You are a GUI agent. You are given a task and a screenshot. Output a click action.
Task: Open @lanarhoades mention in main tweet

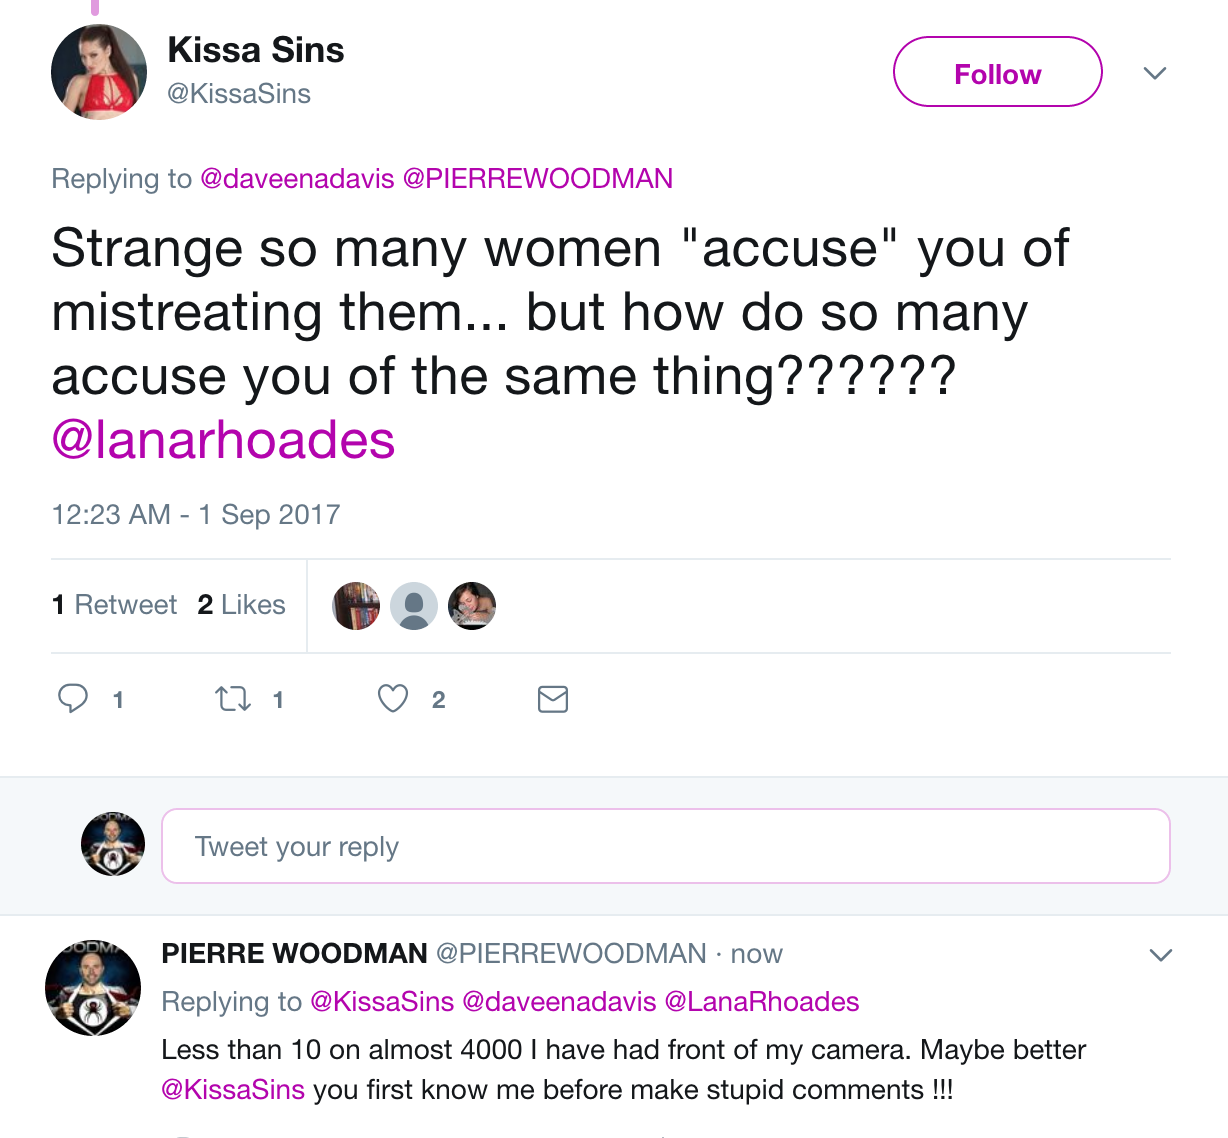(x=223, y=440)
